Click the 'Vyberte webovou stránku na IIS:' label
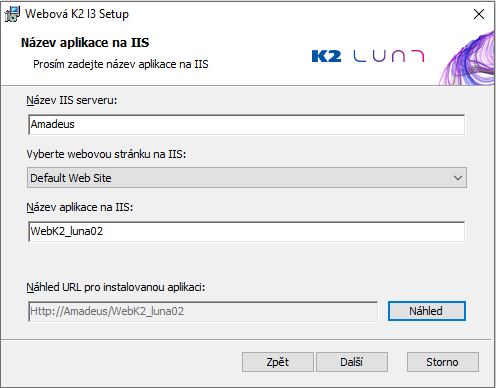This screenshot has width=496, height=388. point(106,154)
